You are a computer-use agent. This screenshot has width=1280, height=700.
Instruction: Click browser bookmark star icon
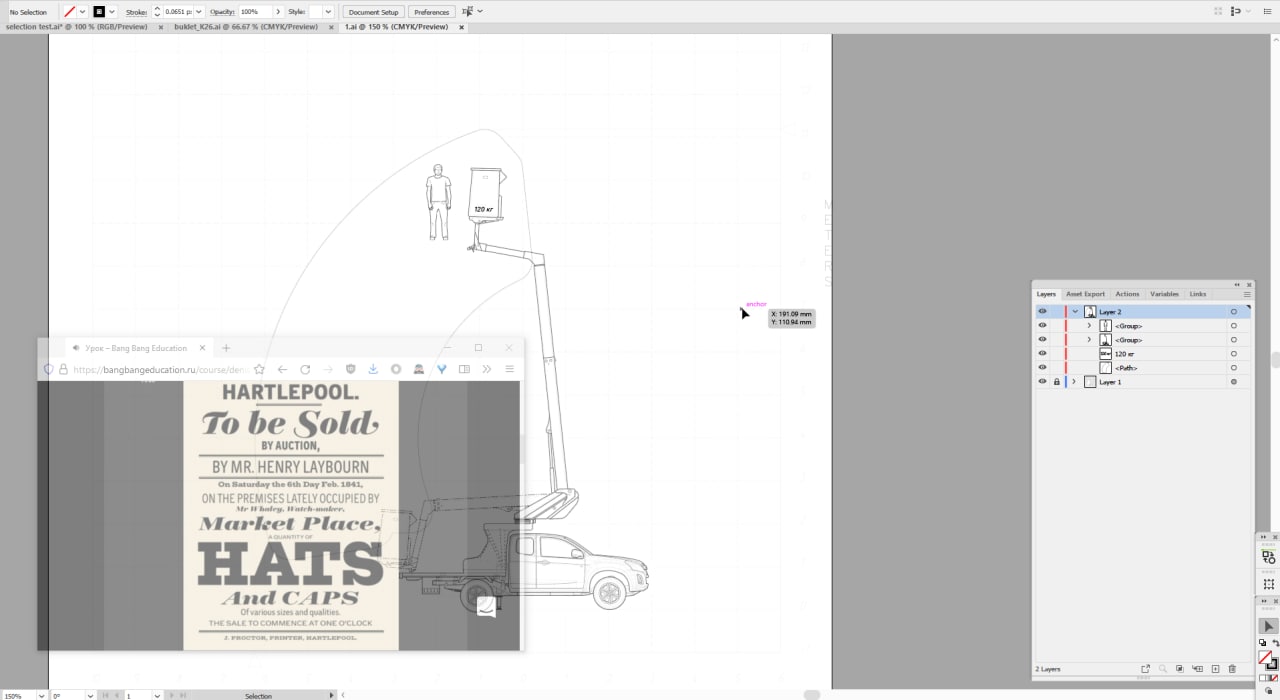pos(259,369)
